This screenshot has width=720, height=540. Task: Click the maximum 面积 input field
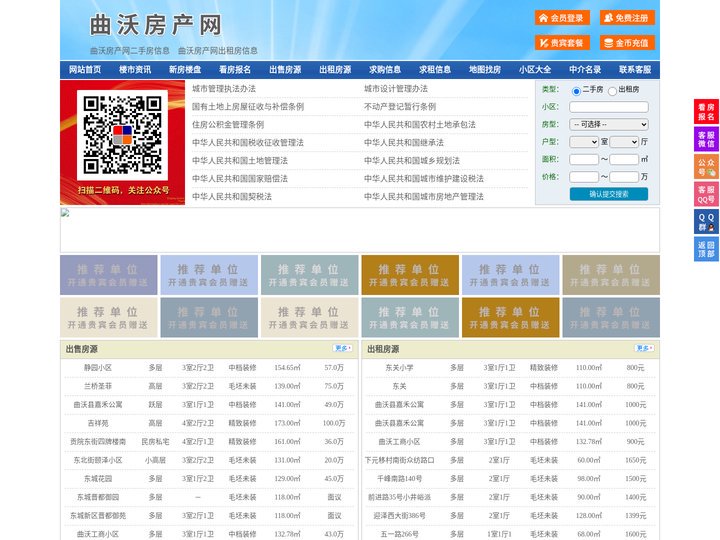pyautogui.click(x=624, y=159)
